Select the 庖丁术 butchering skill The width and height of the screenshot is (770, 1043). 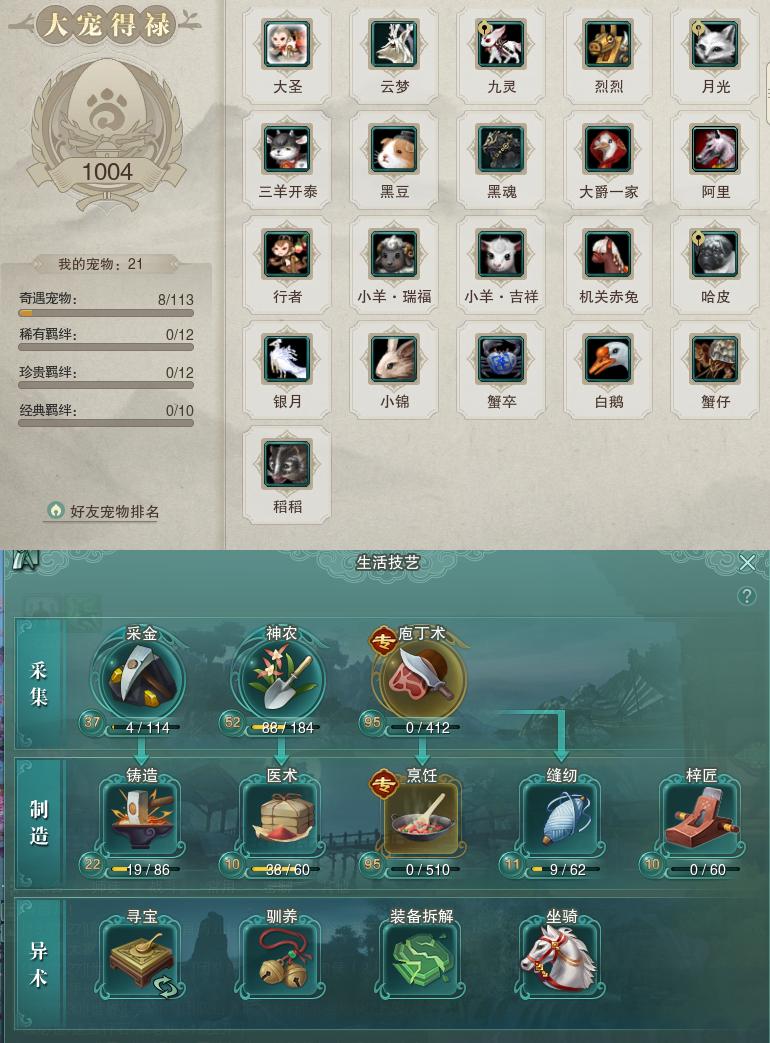(x=419, y=680)
